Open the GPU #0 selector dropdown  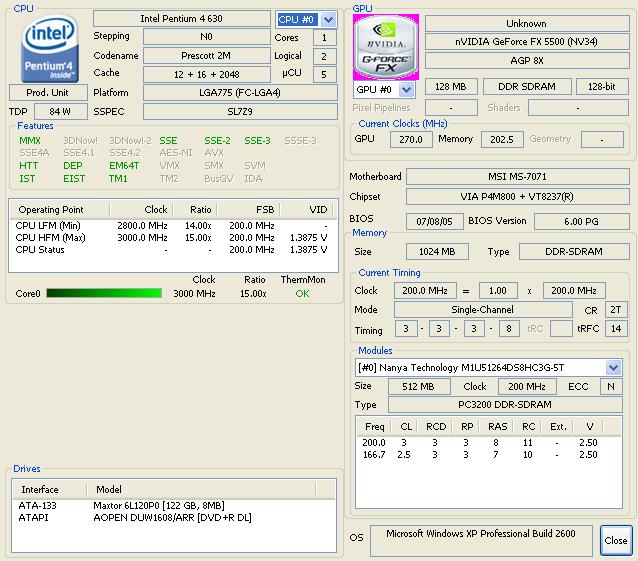[x=406, y=89]
